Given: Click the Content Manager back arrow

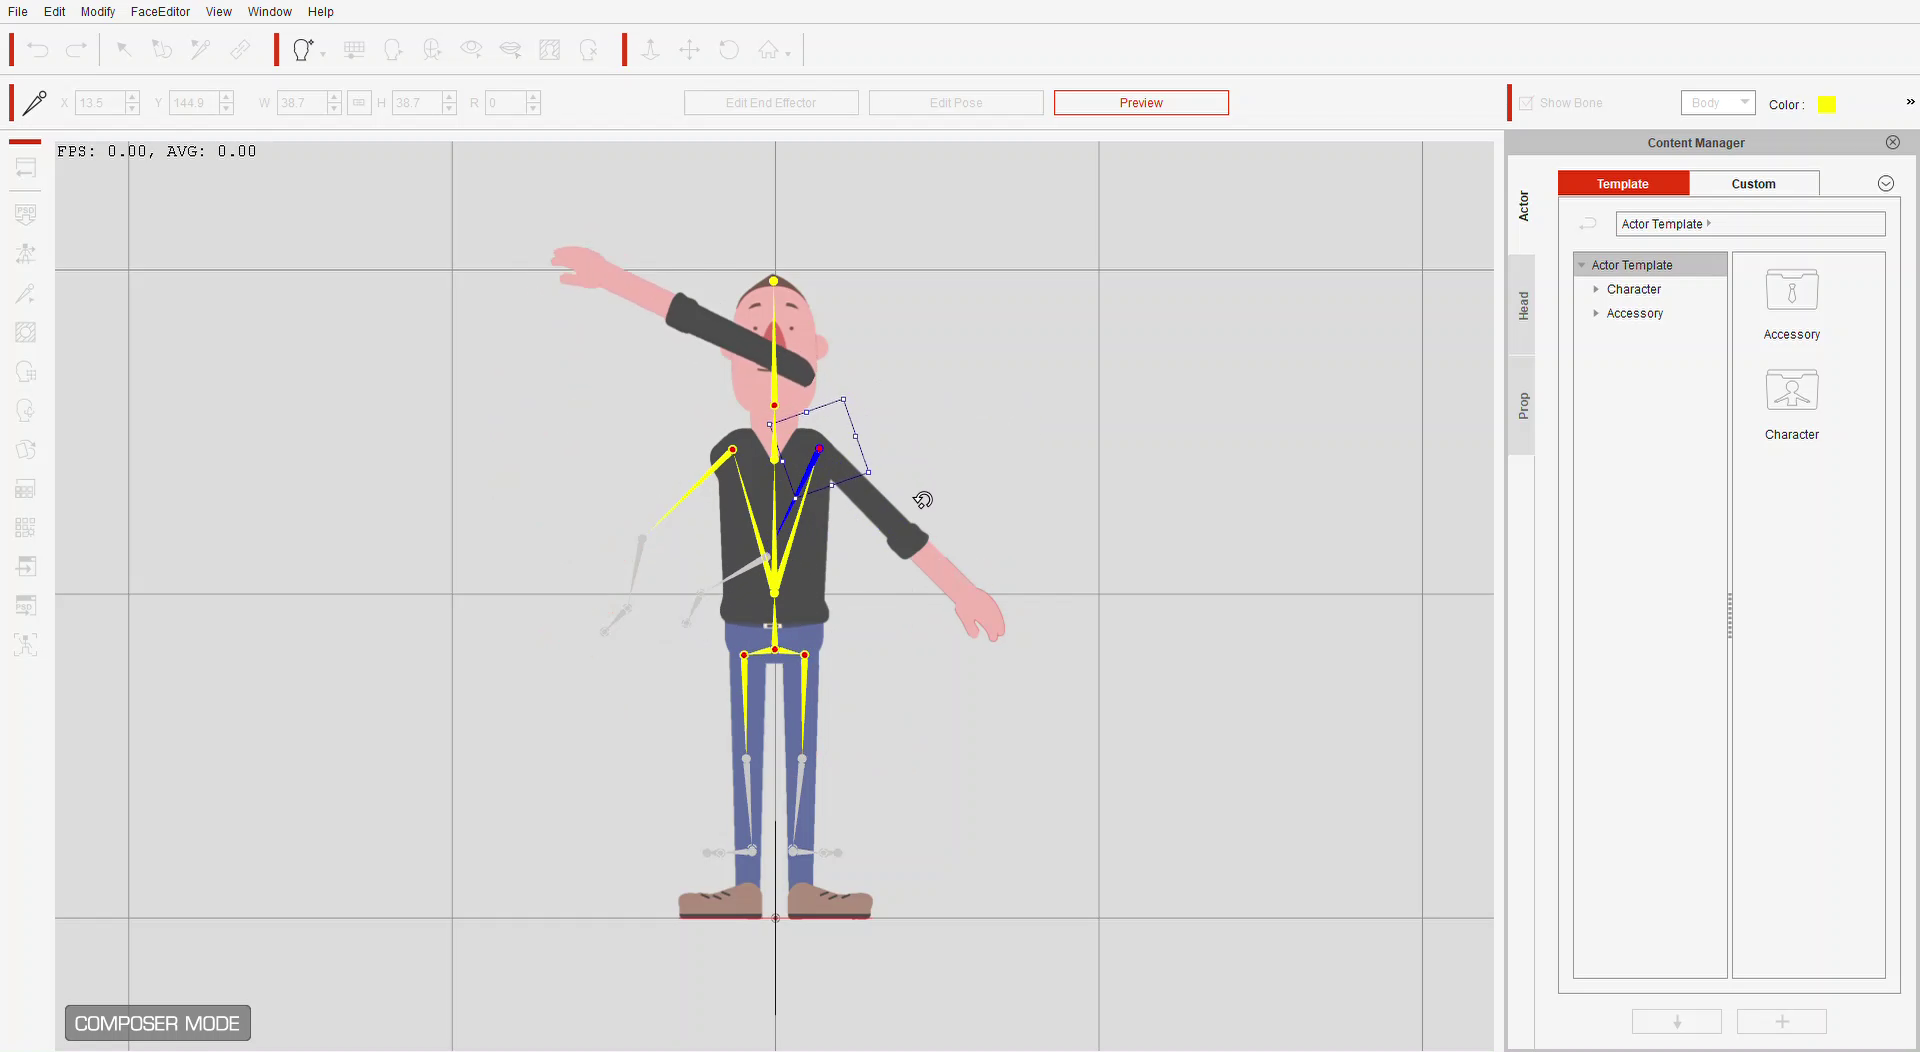Looking at the screenshot, I should tap(1588, 223).
